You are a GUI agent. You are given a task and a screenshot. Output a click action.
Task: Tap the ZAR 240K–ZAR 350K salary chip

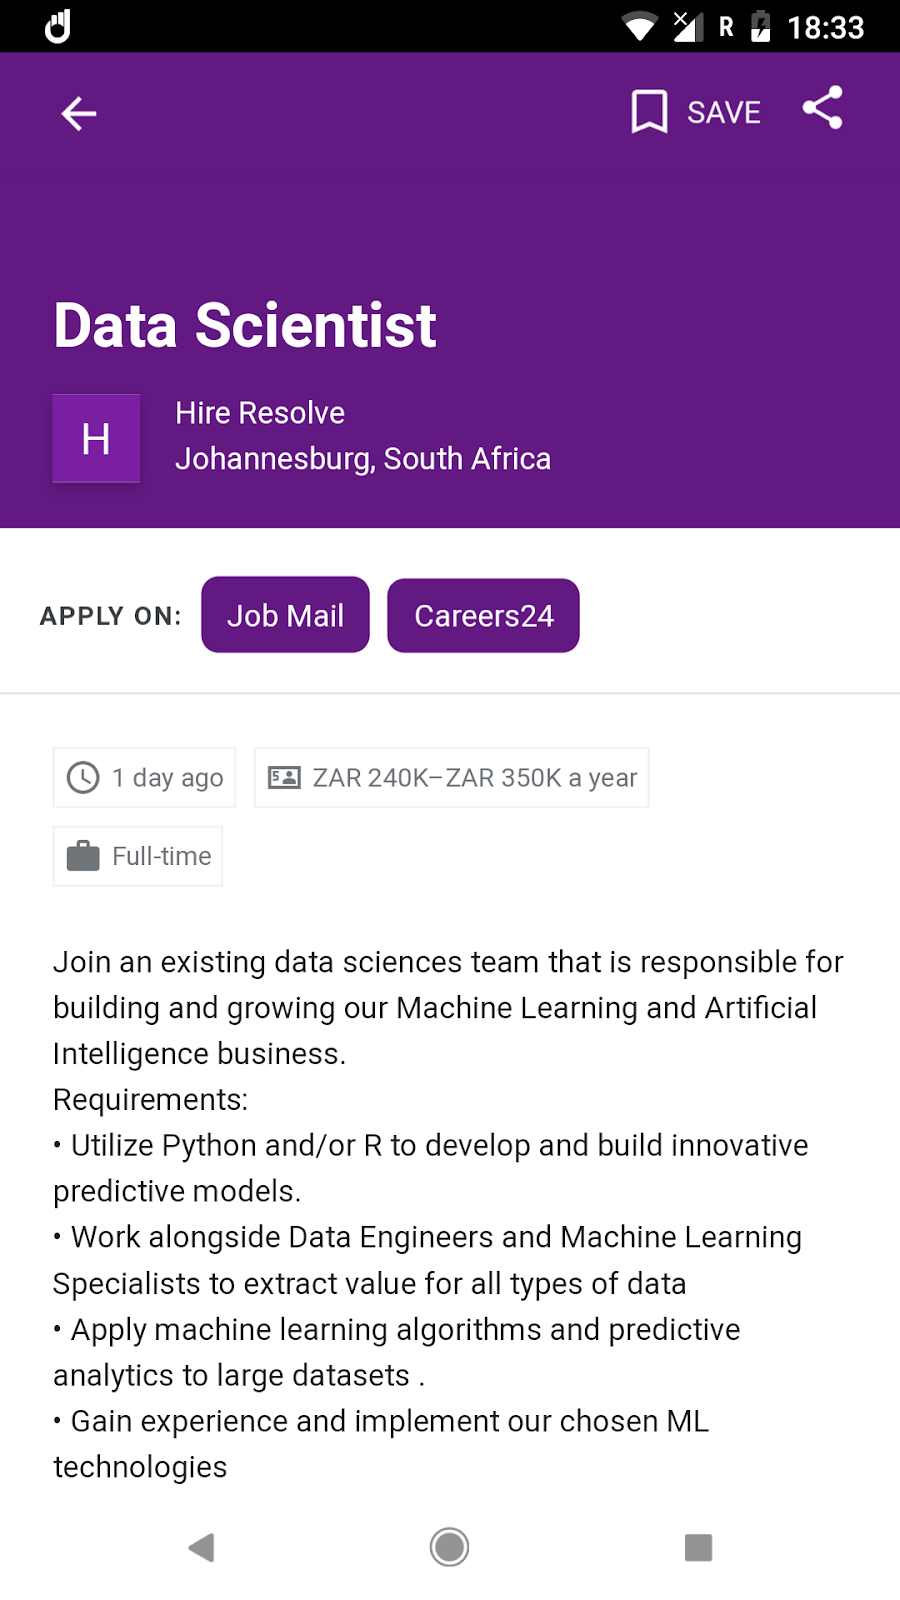click(x=452, y=777)
